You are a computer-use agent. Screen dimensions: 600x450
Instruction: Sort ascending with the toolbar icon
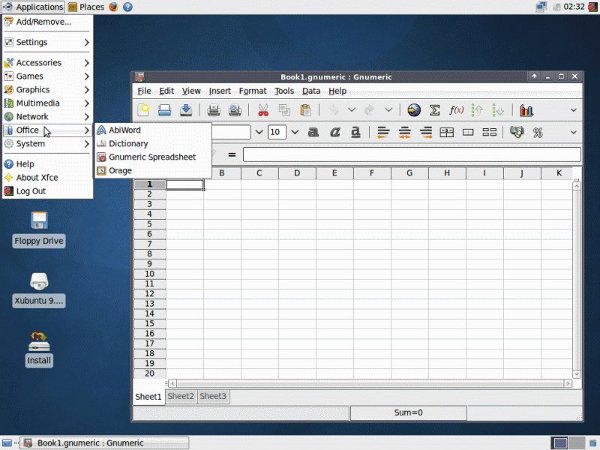[477, 110]
